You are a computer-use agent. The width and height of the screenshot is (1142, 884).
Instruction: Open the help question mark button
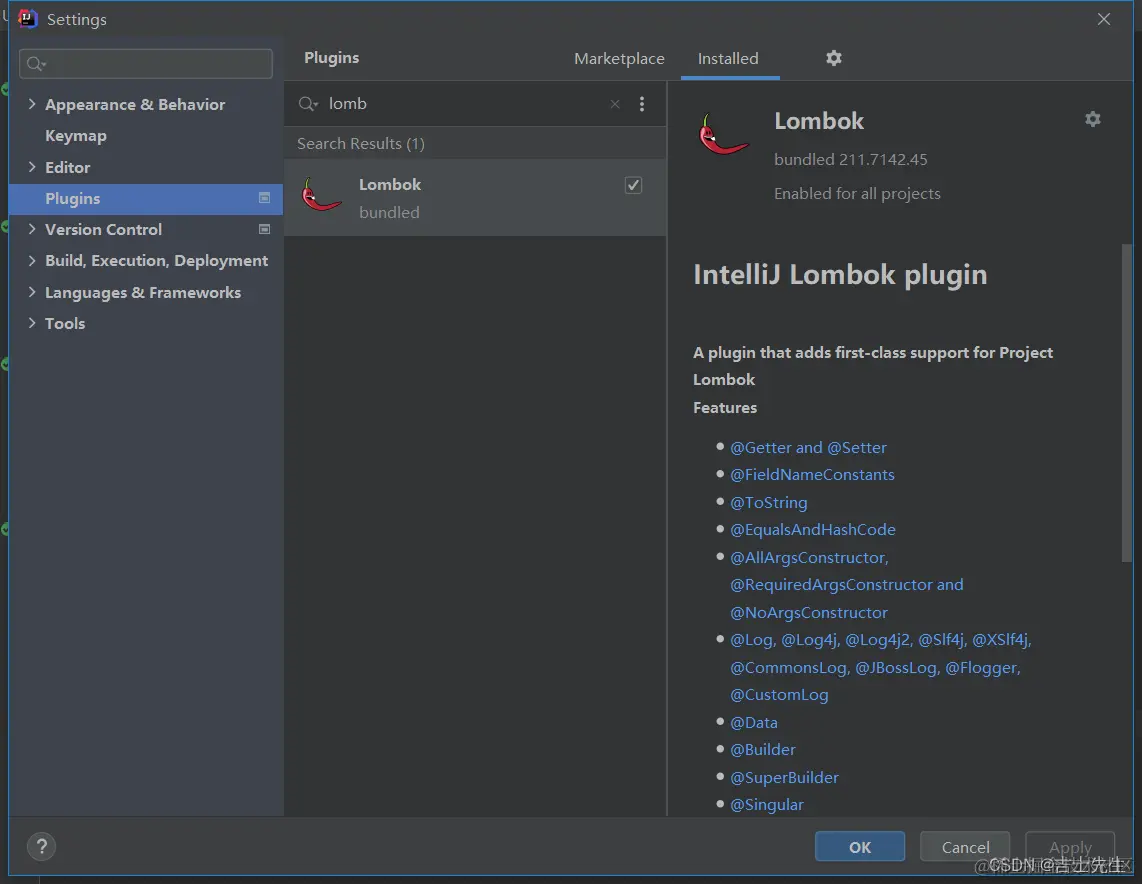pos(42,846)
